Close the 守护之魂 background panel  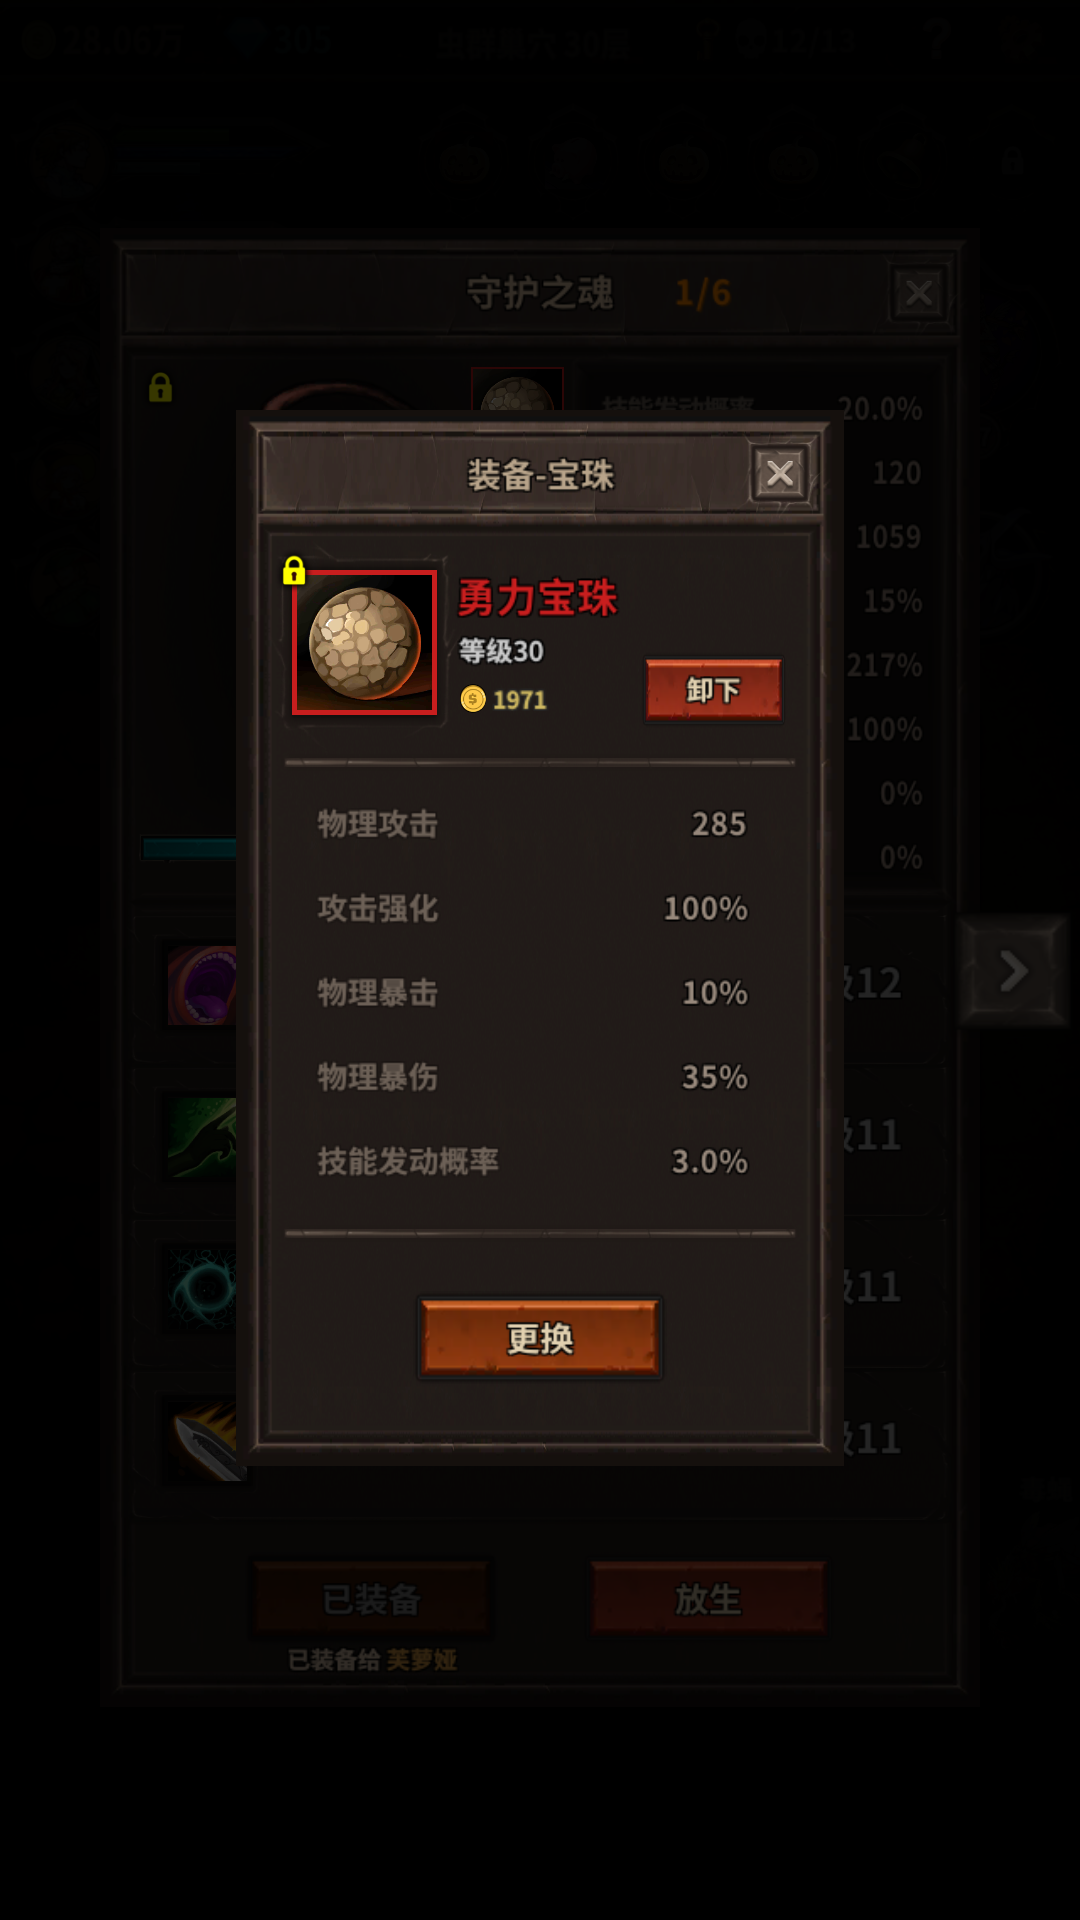click(918, 293)
